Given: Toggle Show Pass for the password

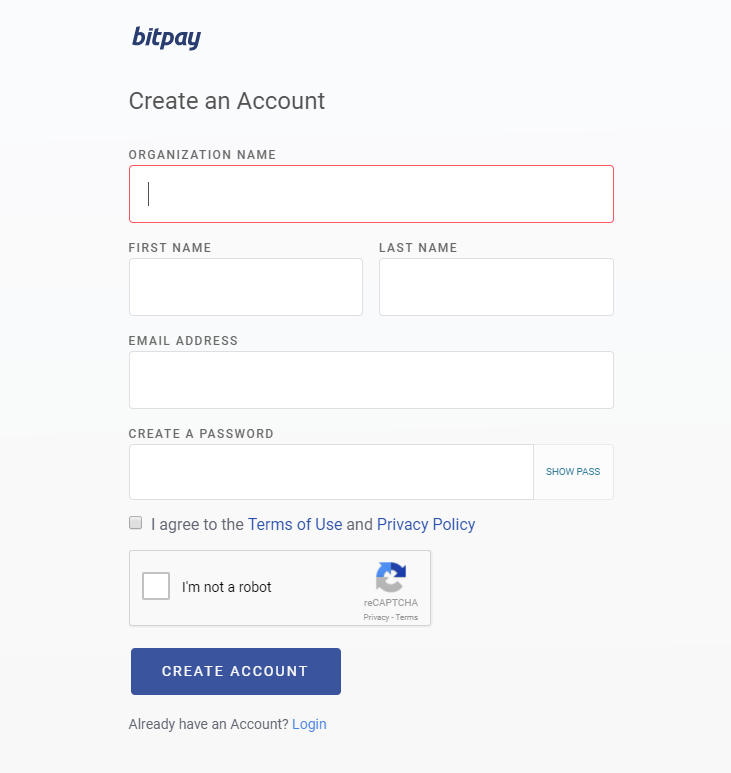Looking at the screenshot, I should 573,472.
